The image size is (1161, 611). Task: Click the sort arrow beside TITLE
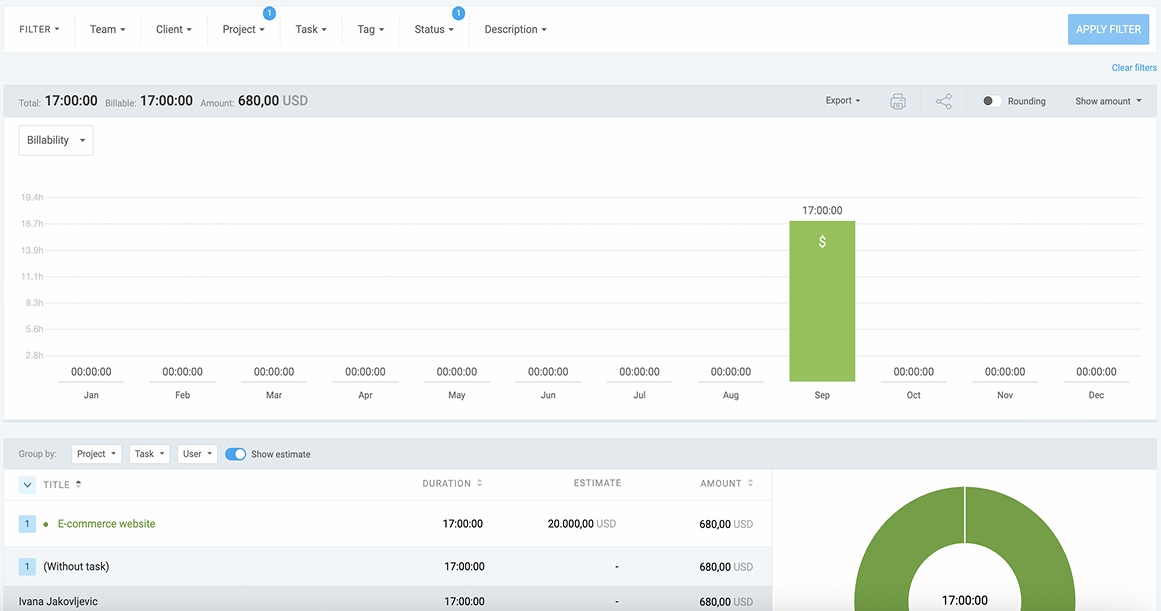79,484
